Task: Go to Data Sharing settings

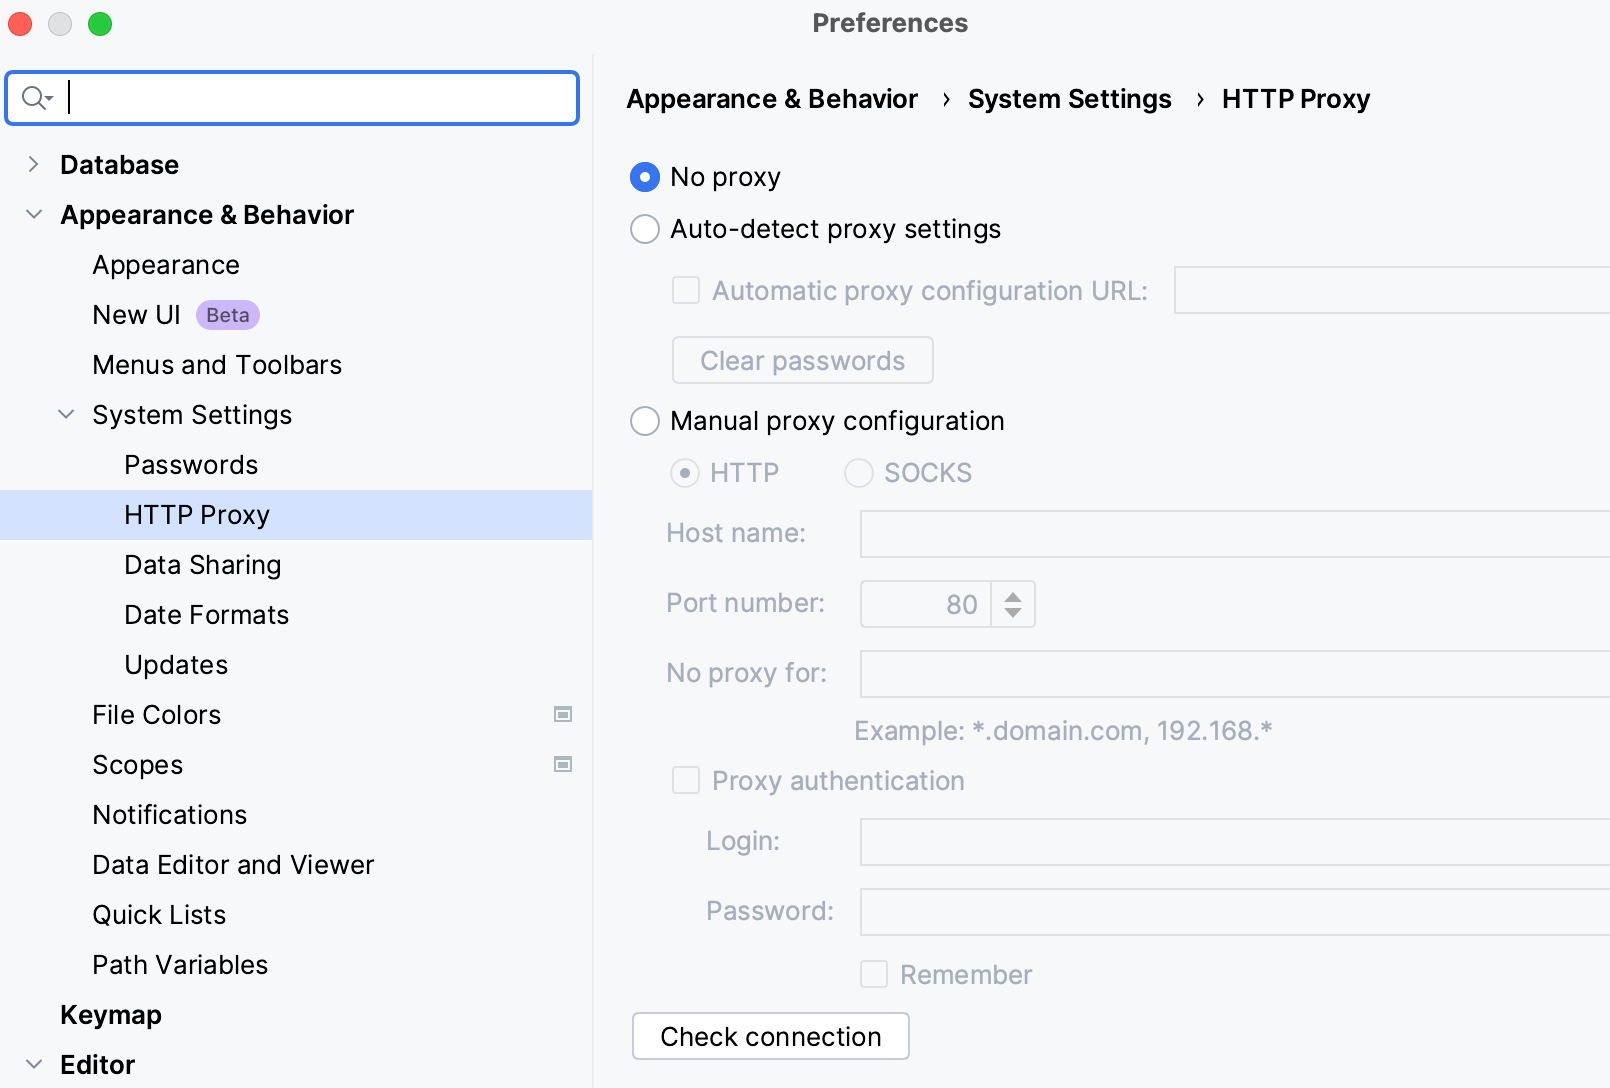Action: pyautogui.click(x=202, y=565)
